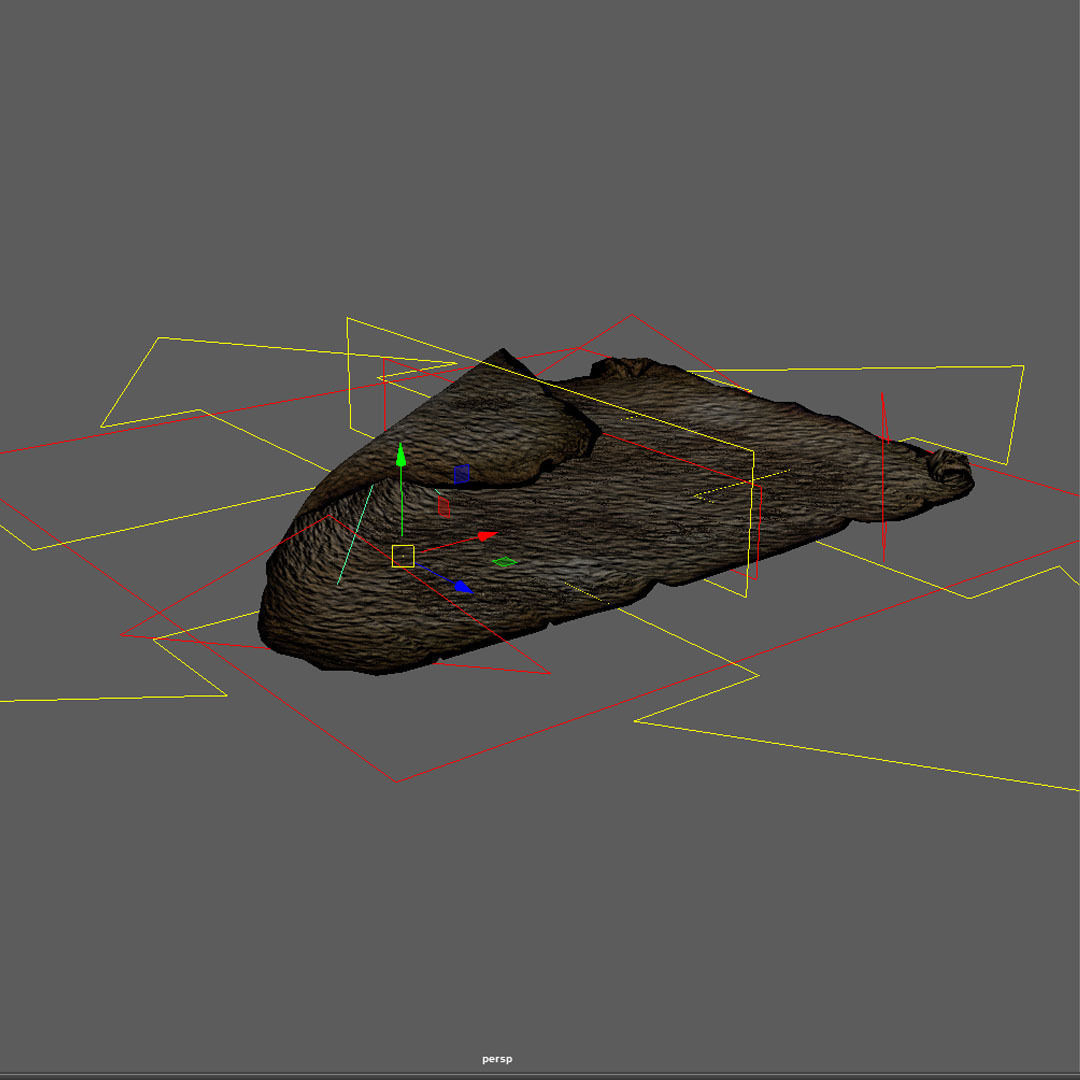Click the red X-axis move arrow
This screenshot has height=1080, width=1080.
(487, 536)
